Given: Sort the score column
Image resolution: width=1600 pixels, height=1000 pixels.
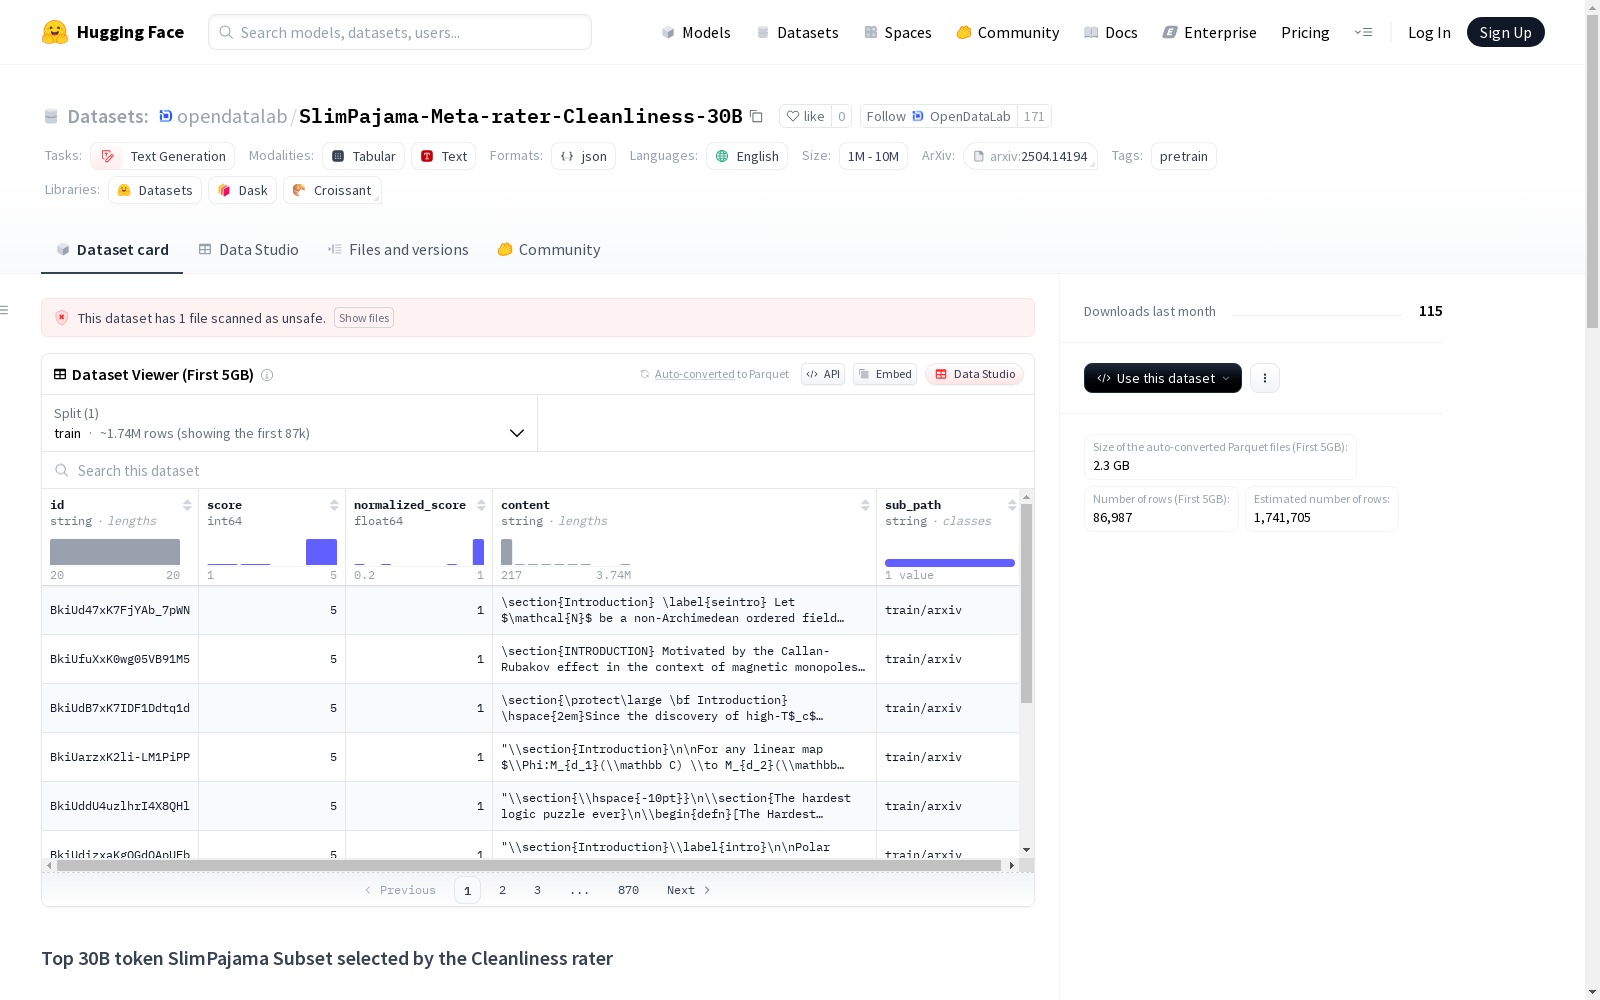Looking at the screenshot, I should [334, 505].
